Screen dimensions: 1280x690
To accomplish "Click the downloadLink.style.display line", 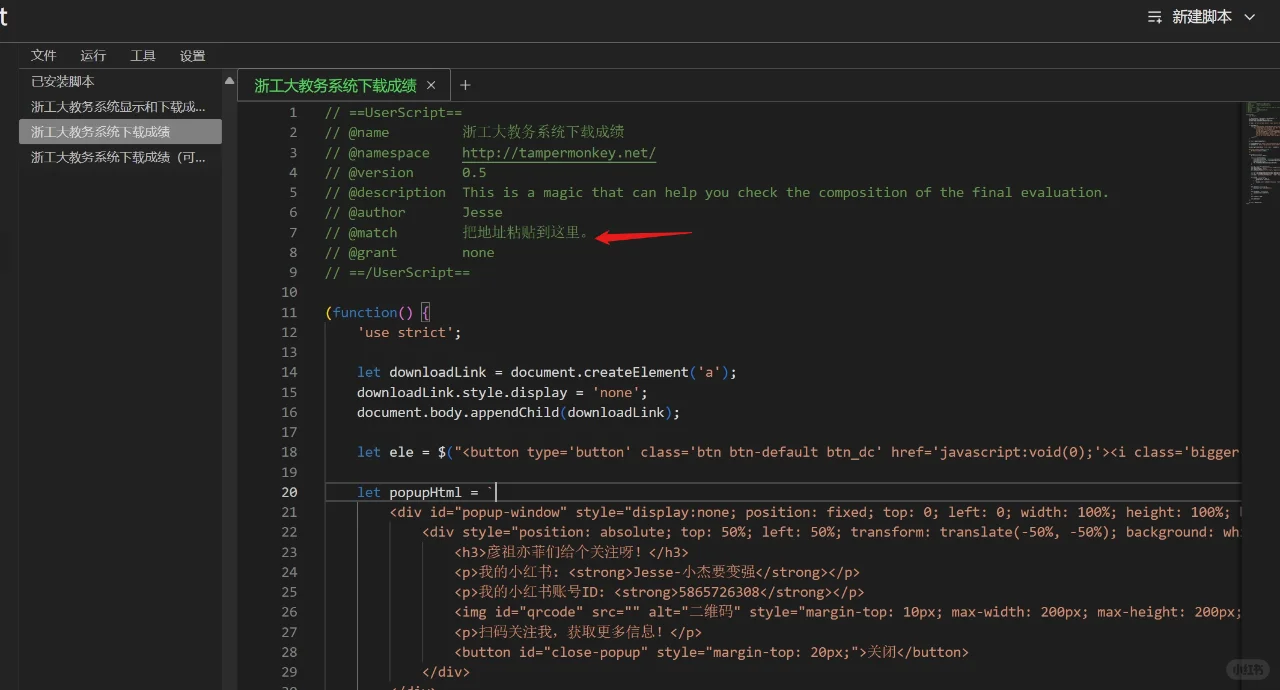I will pyautogui.click(x=502, y=392).
